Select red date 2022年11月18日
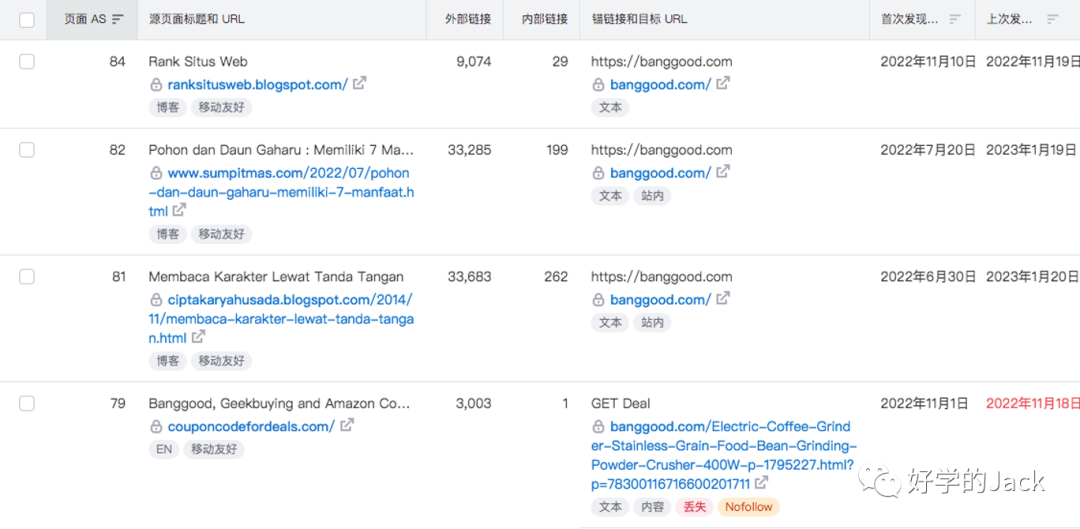Image resolution: width=1080 pixels, height=529 pixels. tap(1033, 403)
